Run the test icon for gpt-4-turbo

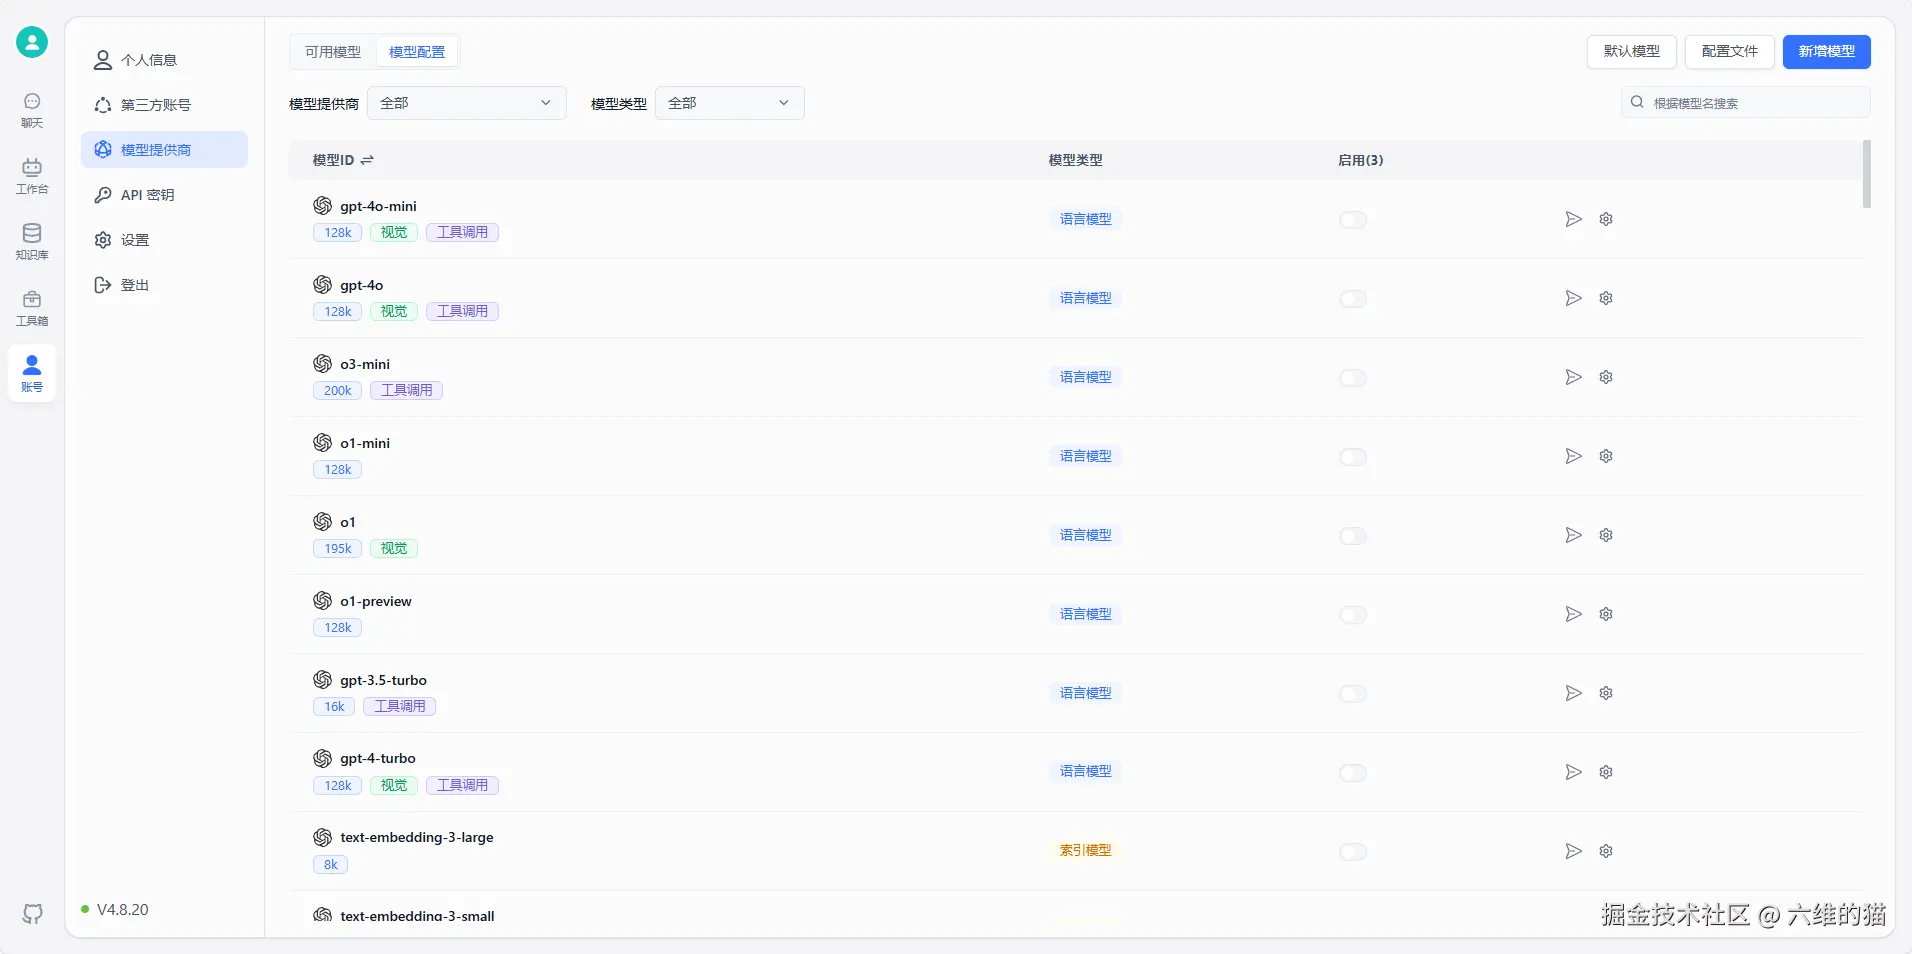(1573, 772)
